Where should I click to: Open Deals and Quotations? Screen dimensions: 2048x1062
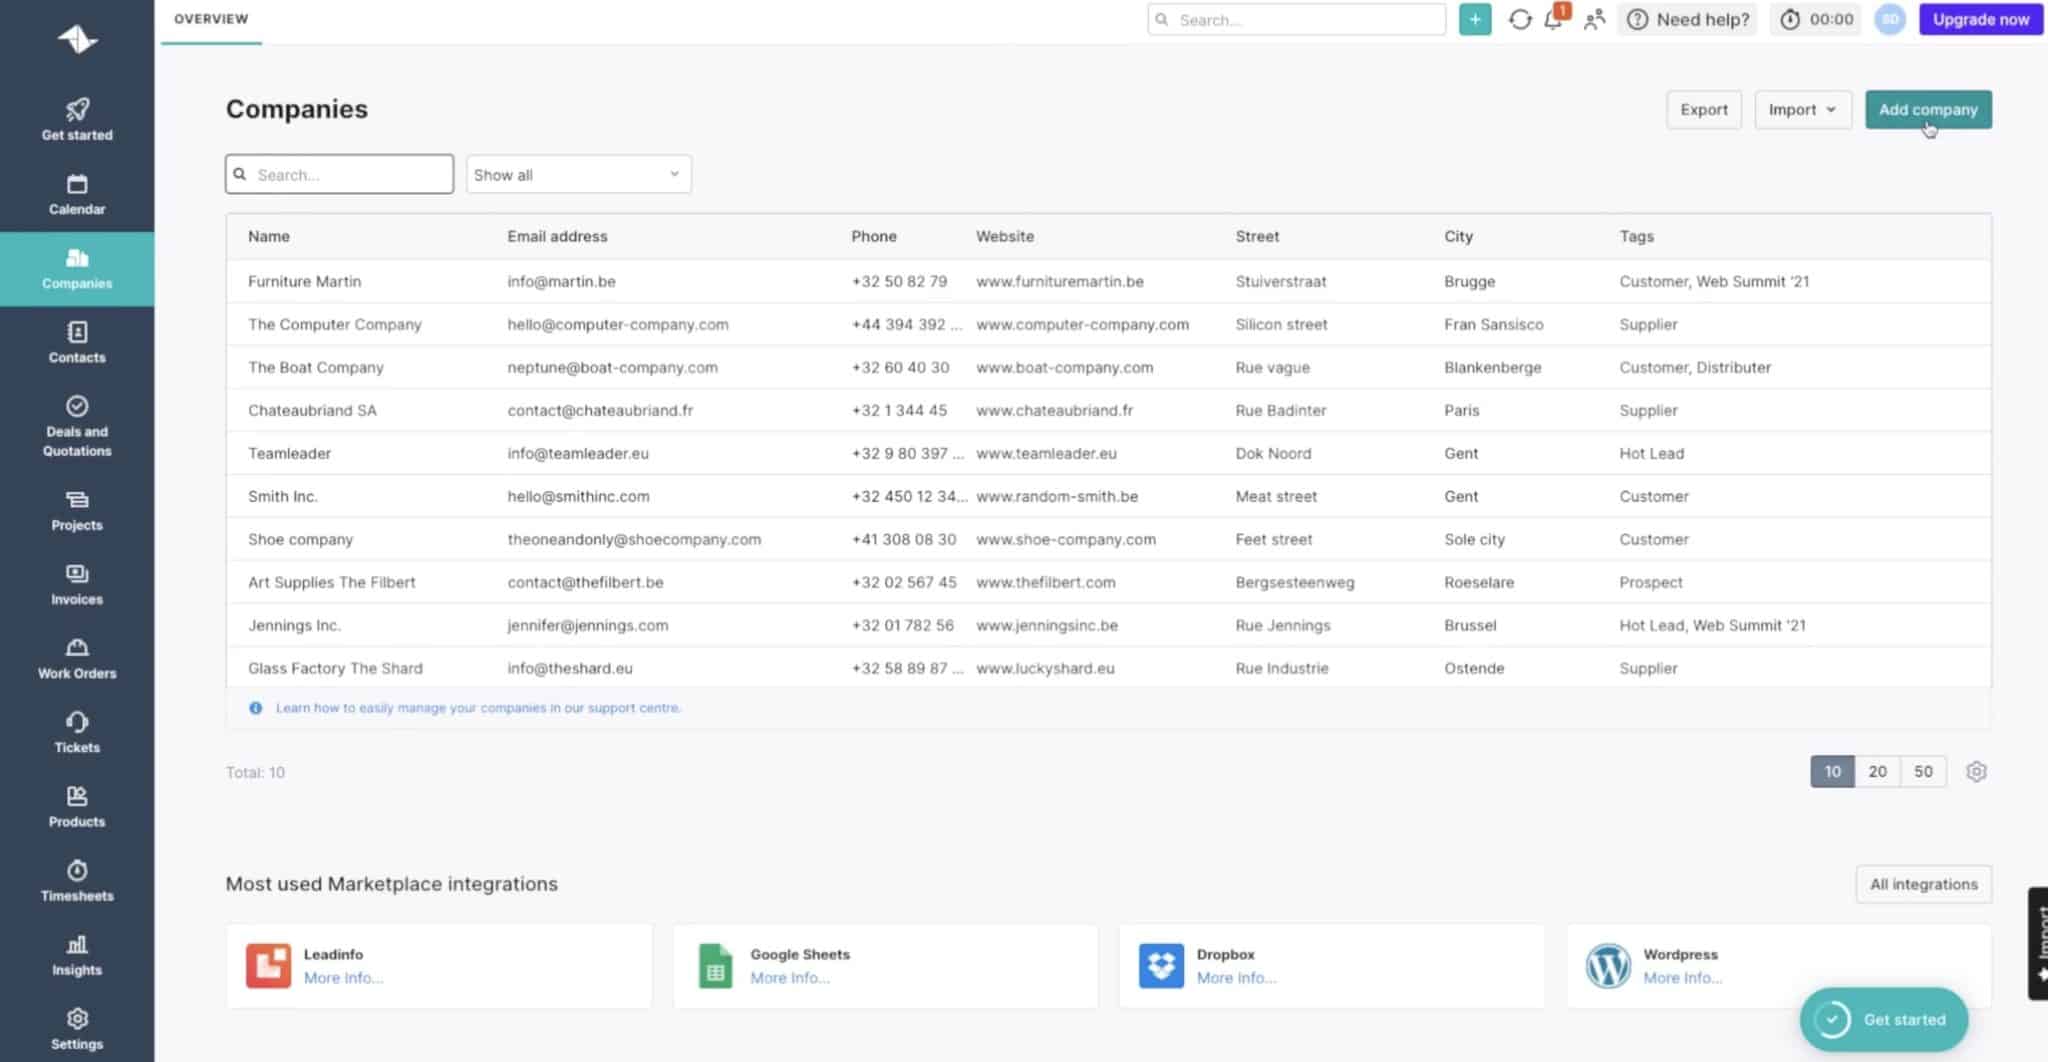coord(77,427)
